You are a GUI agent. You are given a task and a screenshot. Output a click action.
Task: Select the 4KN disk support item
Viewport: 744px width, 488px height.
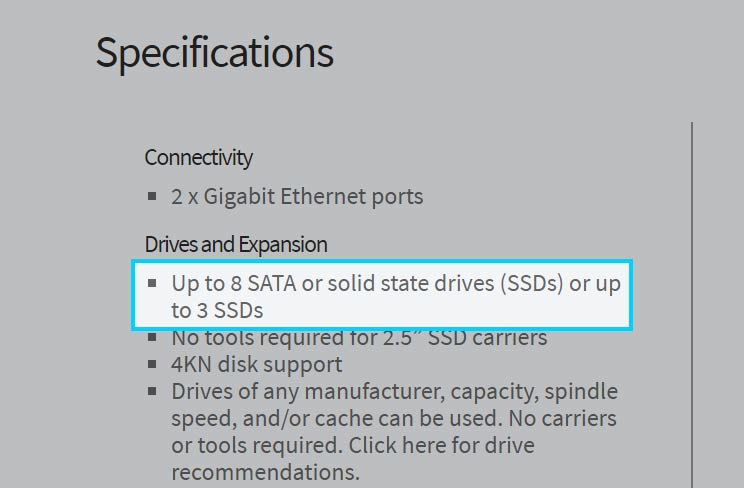coord(256,365)
